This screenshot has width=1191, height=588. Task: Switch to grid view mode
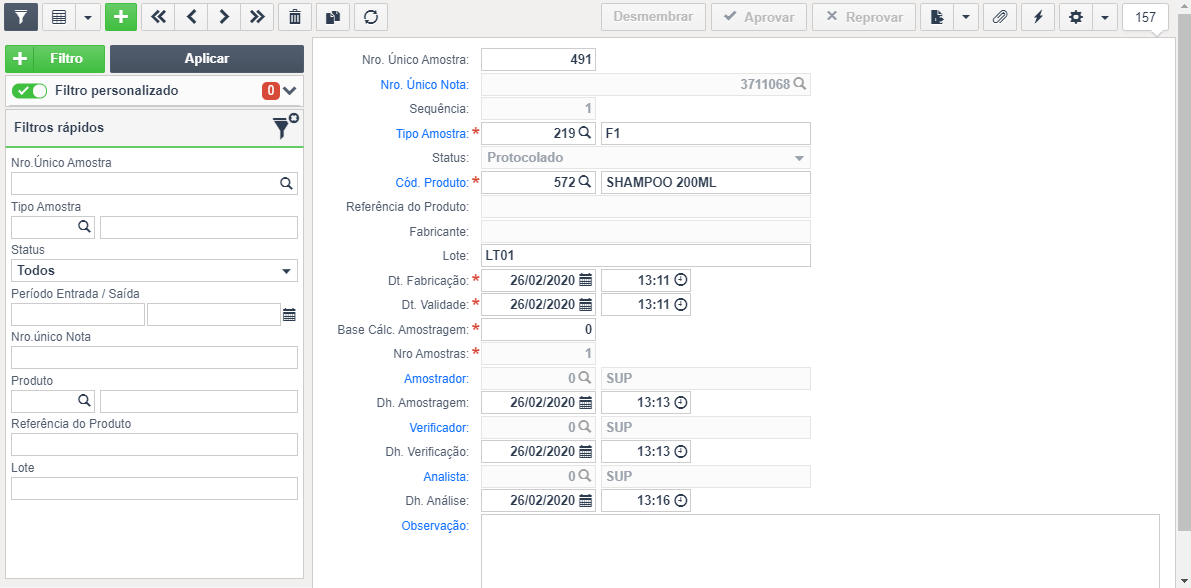(x=58, y=17)
